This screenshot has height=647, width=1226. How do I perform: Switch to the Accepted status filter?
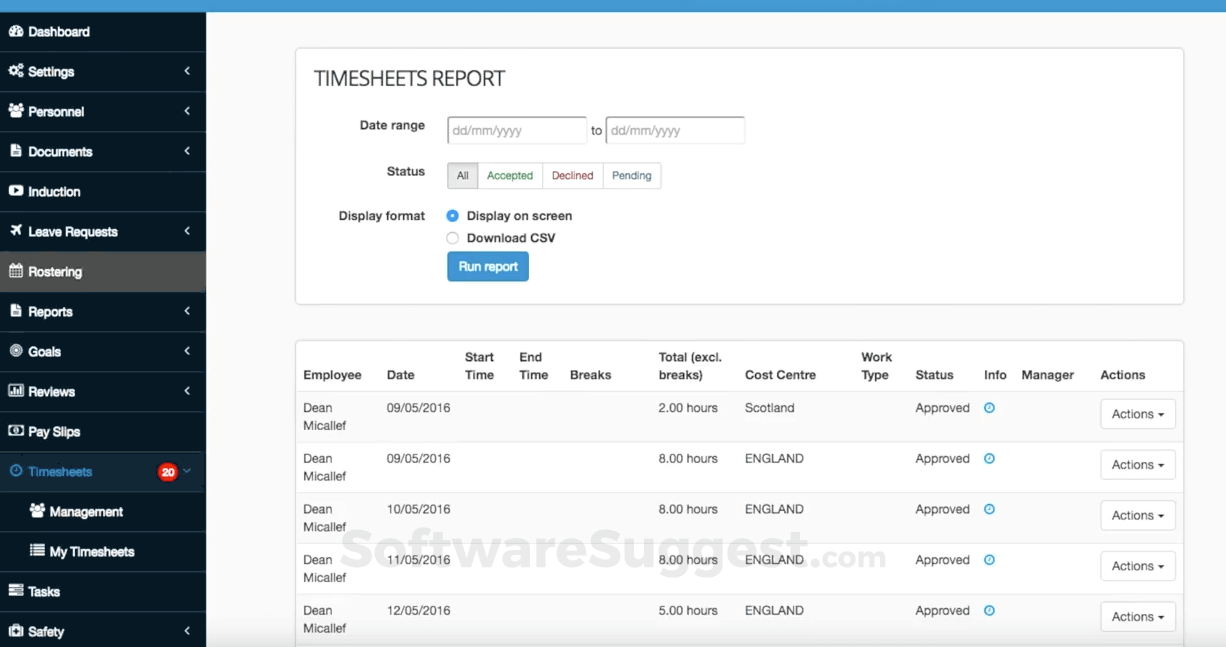[x=509, y=175]
